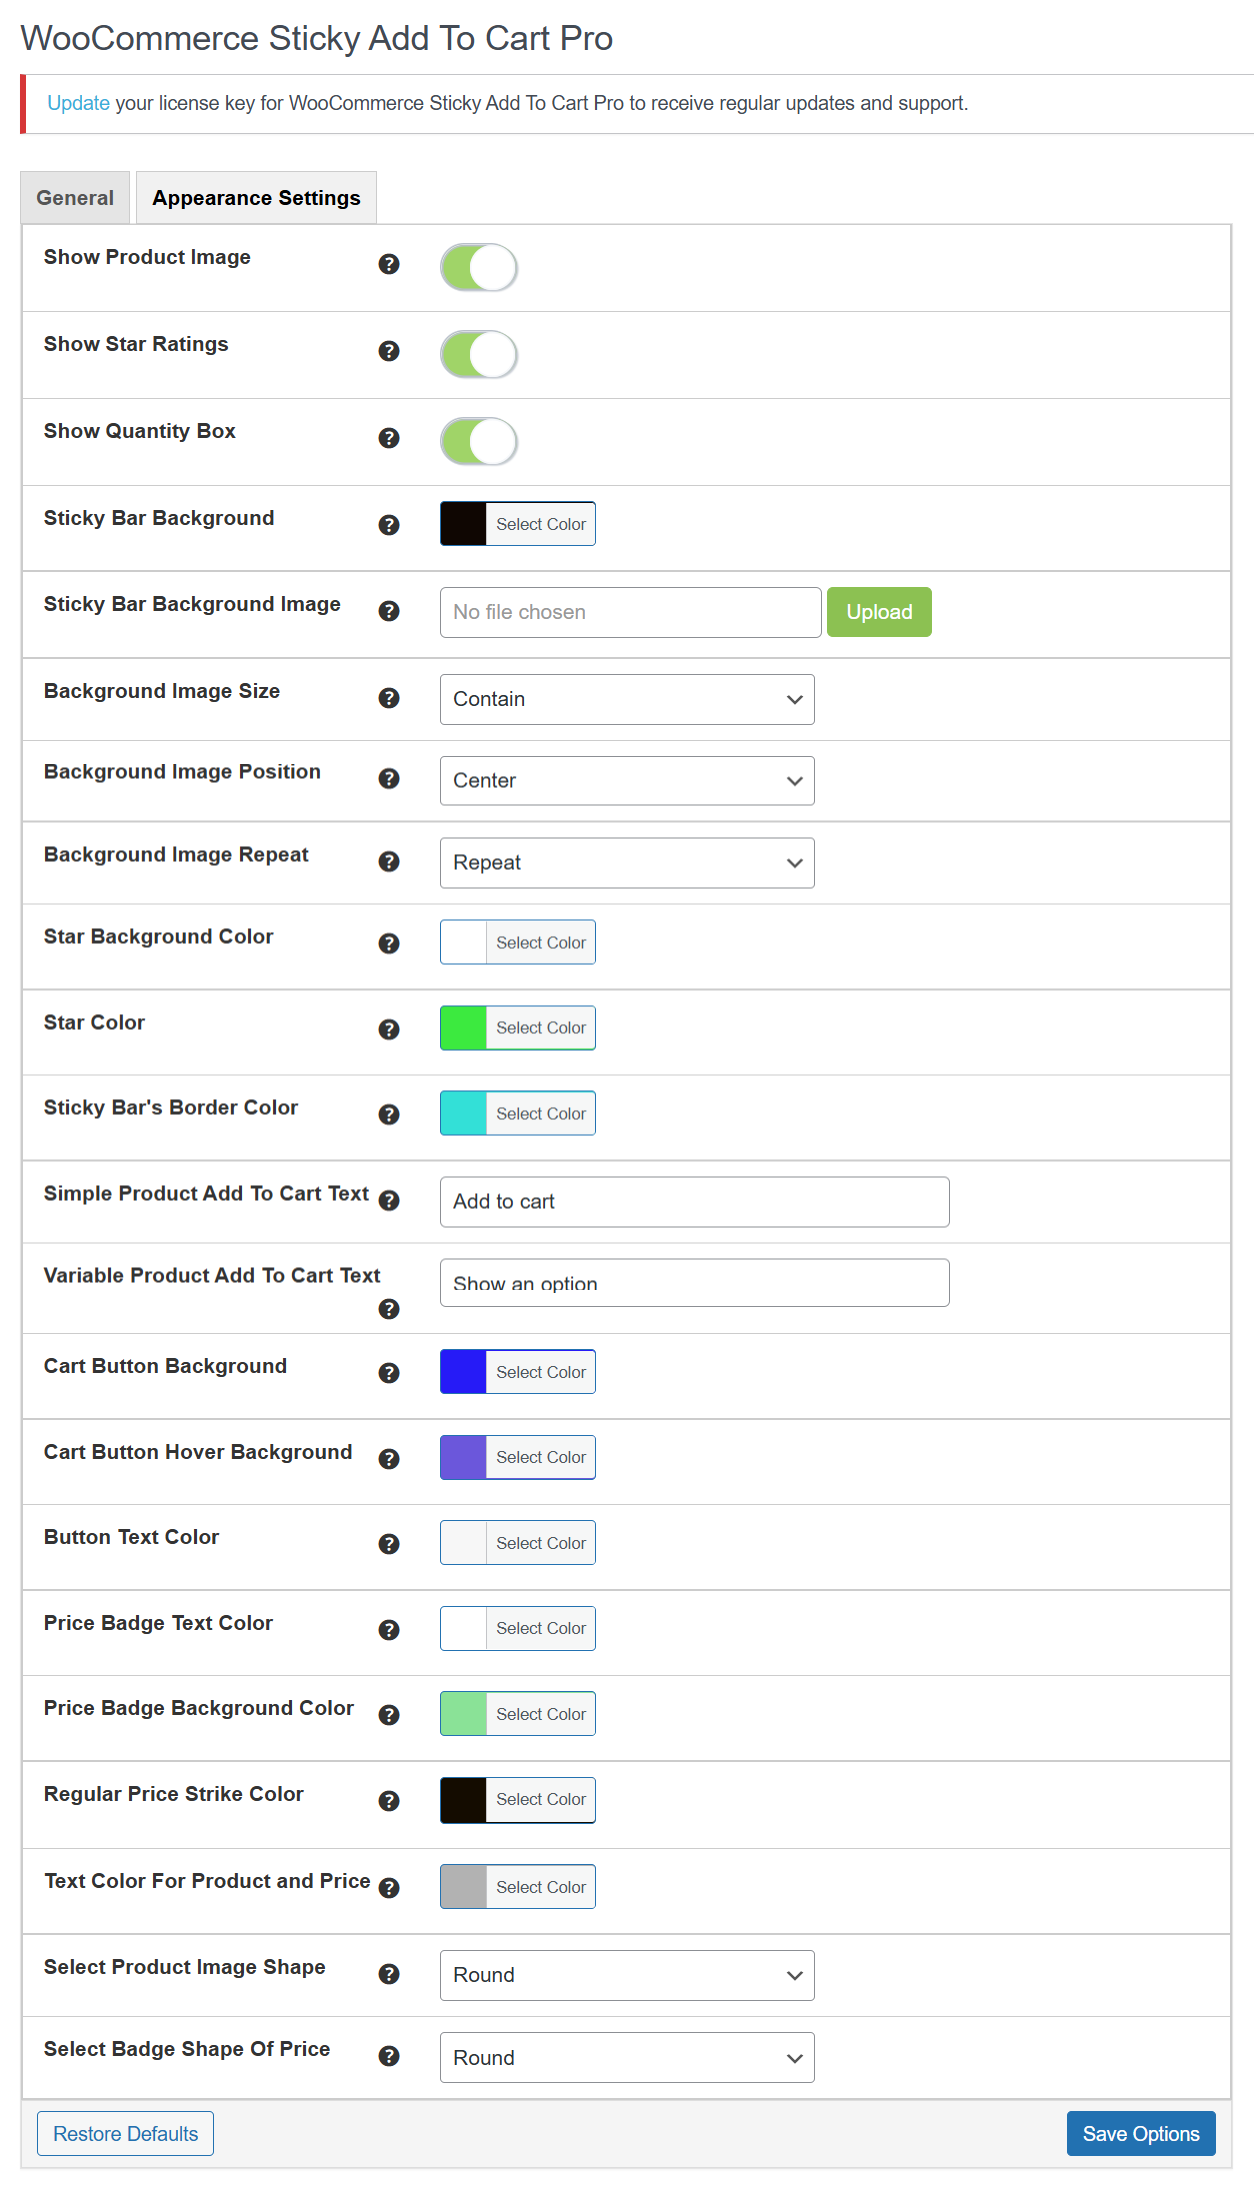Click Select Color button for Sticky Bar Background
Screen dimensions: 1254x2199
click(541, 524)
